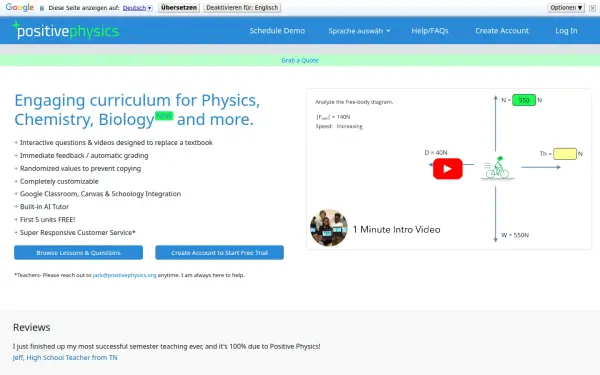Click the 1 Minute Intro Video label
Viewport: 600px width, 375px height.
[x=396, y=230]
